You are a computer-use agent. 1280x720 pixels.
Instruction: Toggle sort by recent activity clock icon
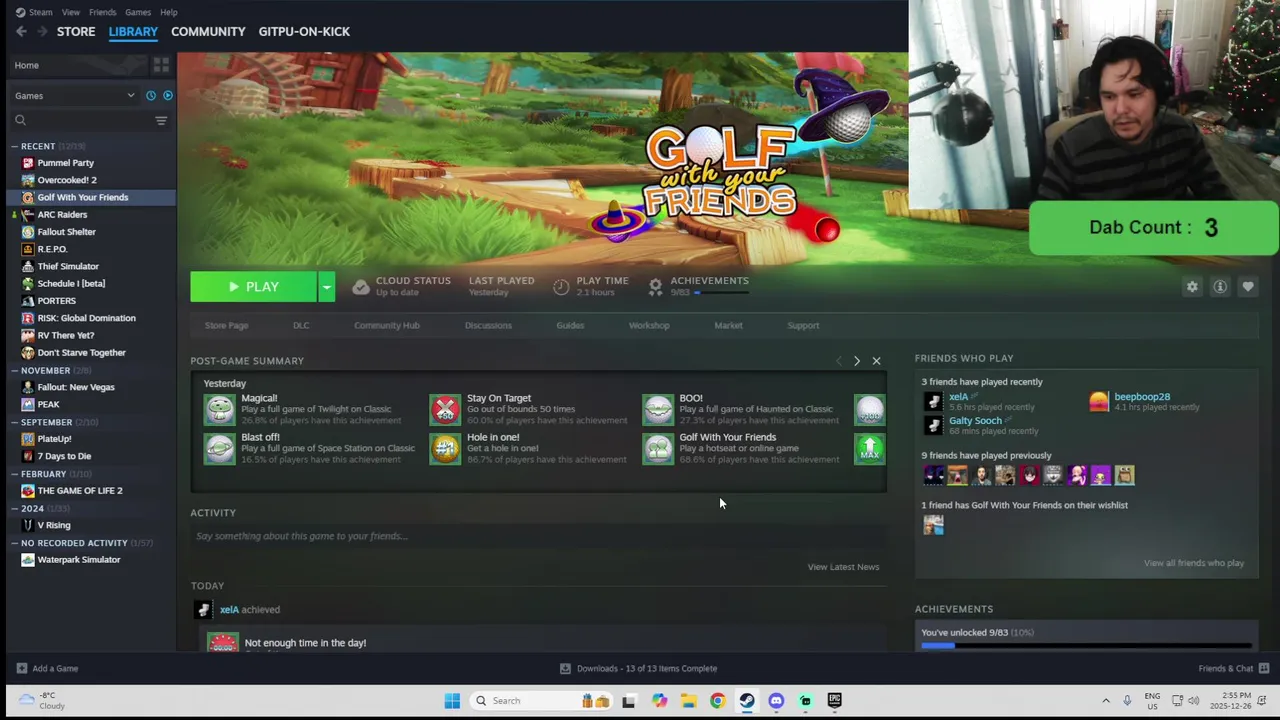click(x=151, y=95)
